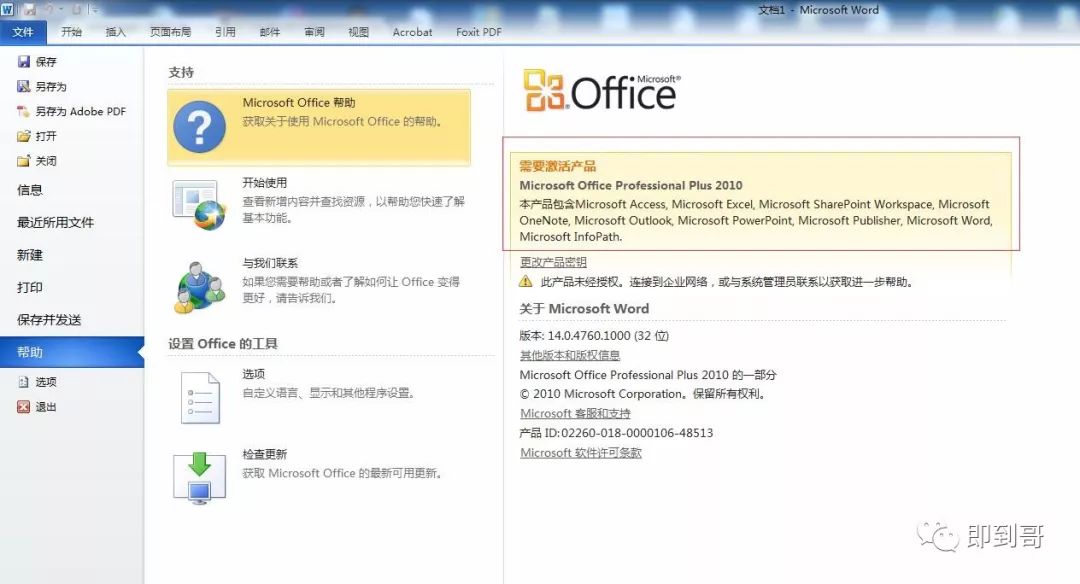1080x584 pixels.
Task: Click the 与我们联系 title text
Action: (x=270, y=263)
